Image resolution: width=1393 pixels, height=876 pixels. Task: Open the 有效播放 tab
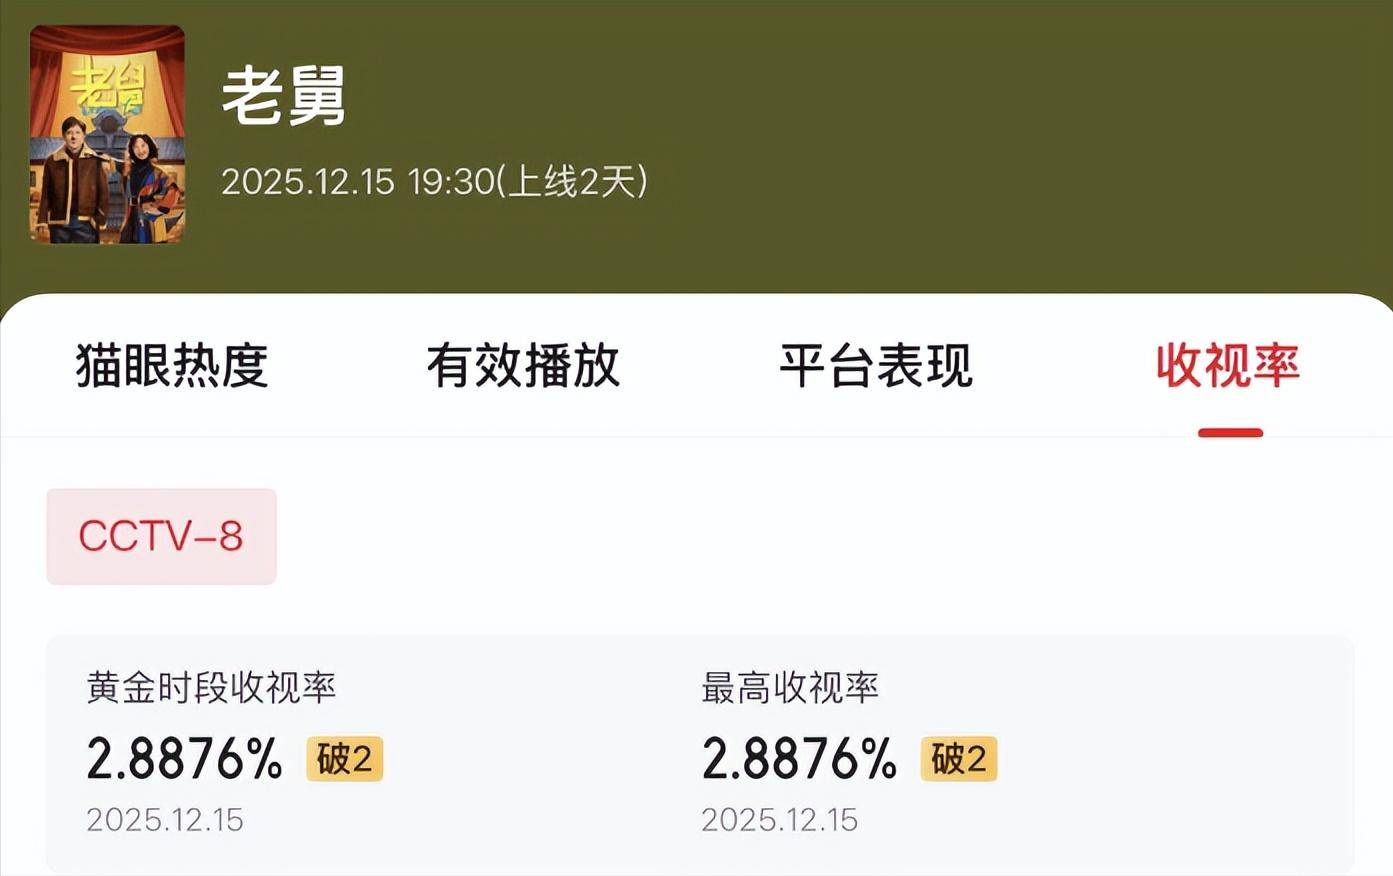pyautogui.click(x=523, y=365)
